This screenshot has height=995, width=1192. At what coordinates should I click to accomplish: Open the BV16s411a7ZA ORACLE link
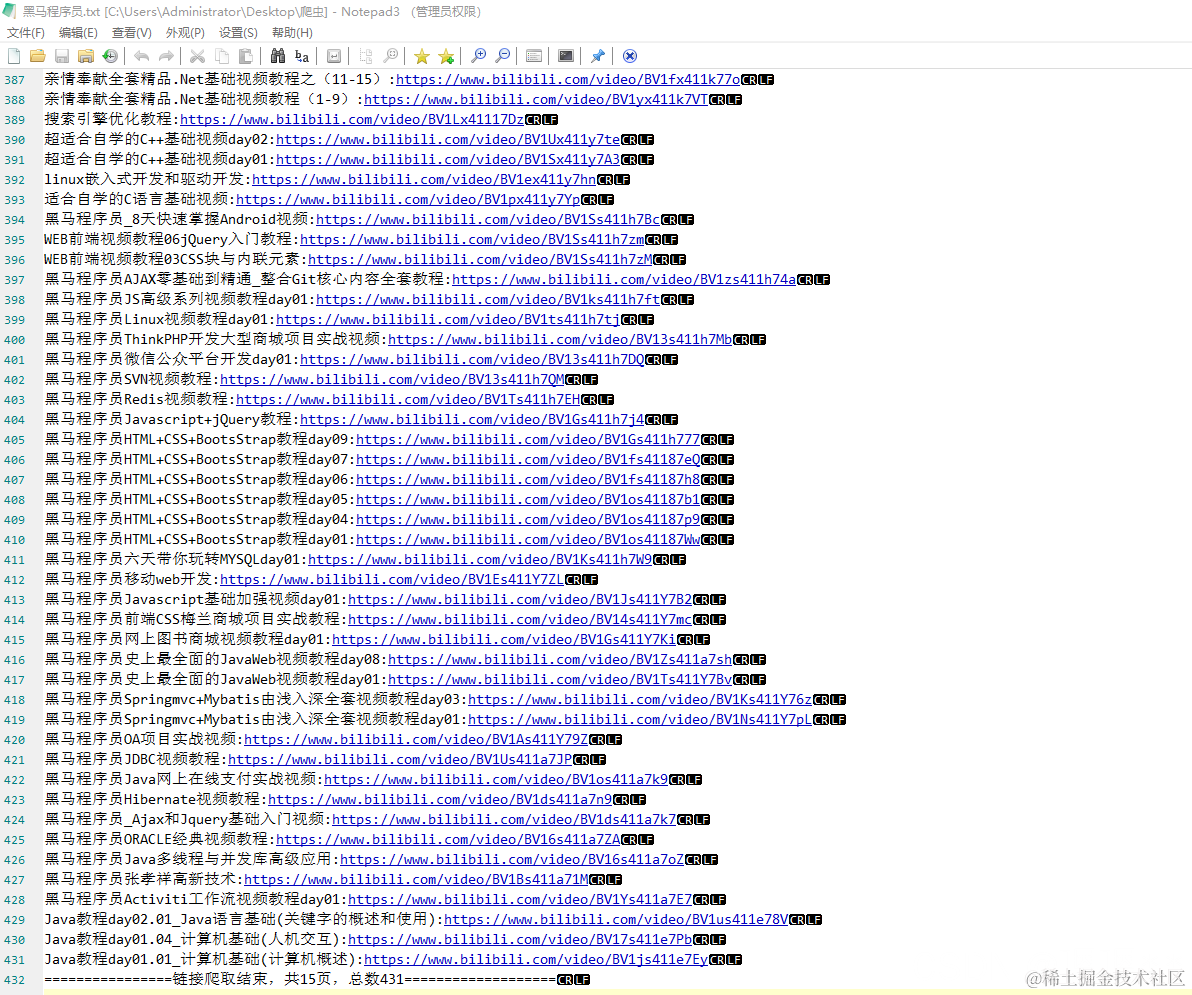pos(449,839)
